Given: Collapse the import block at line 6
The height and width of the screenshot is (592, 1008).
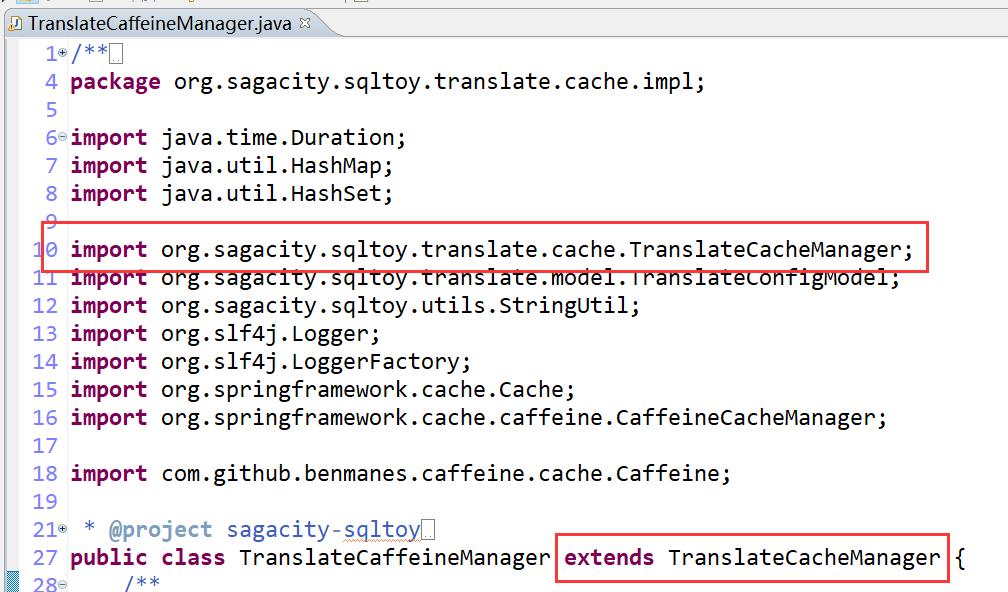Looking at the screenshot, I should 63,138.
